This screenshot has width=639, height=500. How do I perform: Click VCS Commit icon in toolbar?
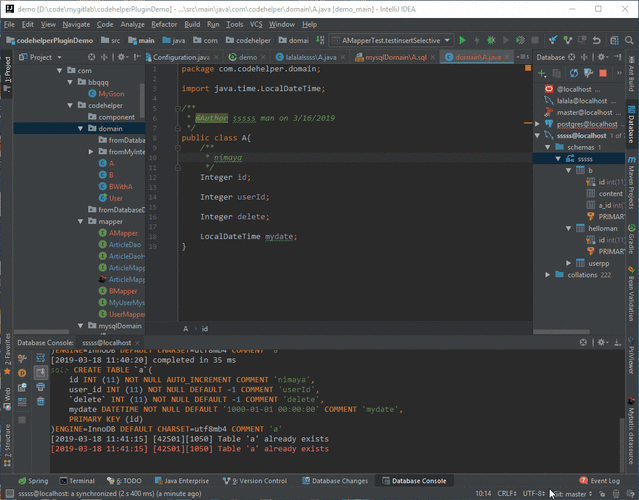click(568, 40)
